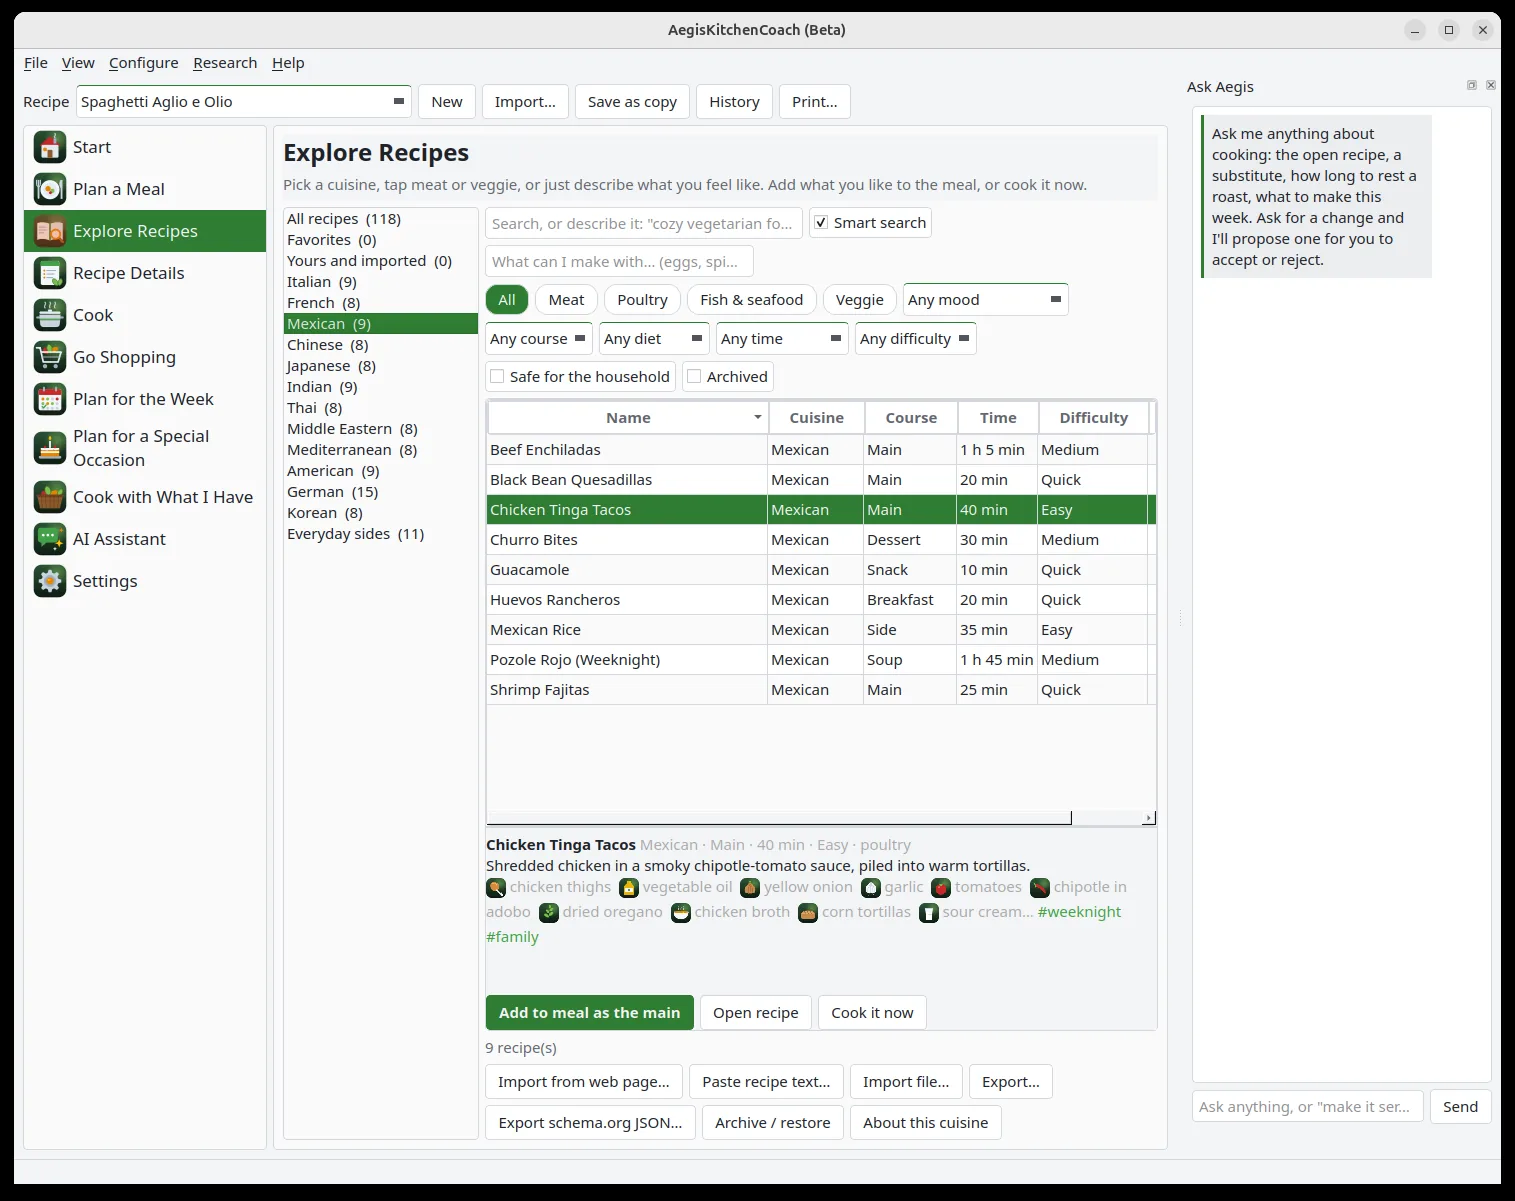Open the File menu
Viewport: 1515px width, 1201px height.
click(x=36, y=63)
